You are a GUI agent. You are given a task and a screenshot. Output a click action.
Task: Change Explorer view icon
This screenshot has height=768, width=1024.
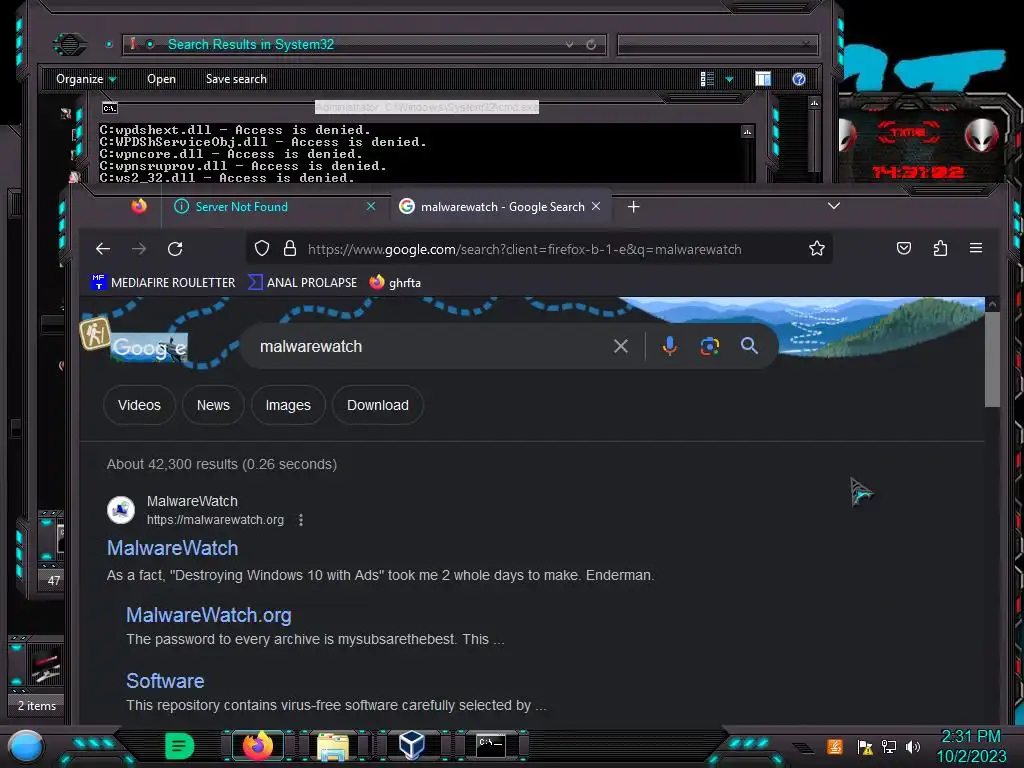tap(707, 79)
